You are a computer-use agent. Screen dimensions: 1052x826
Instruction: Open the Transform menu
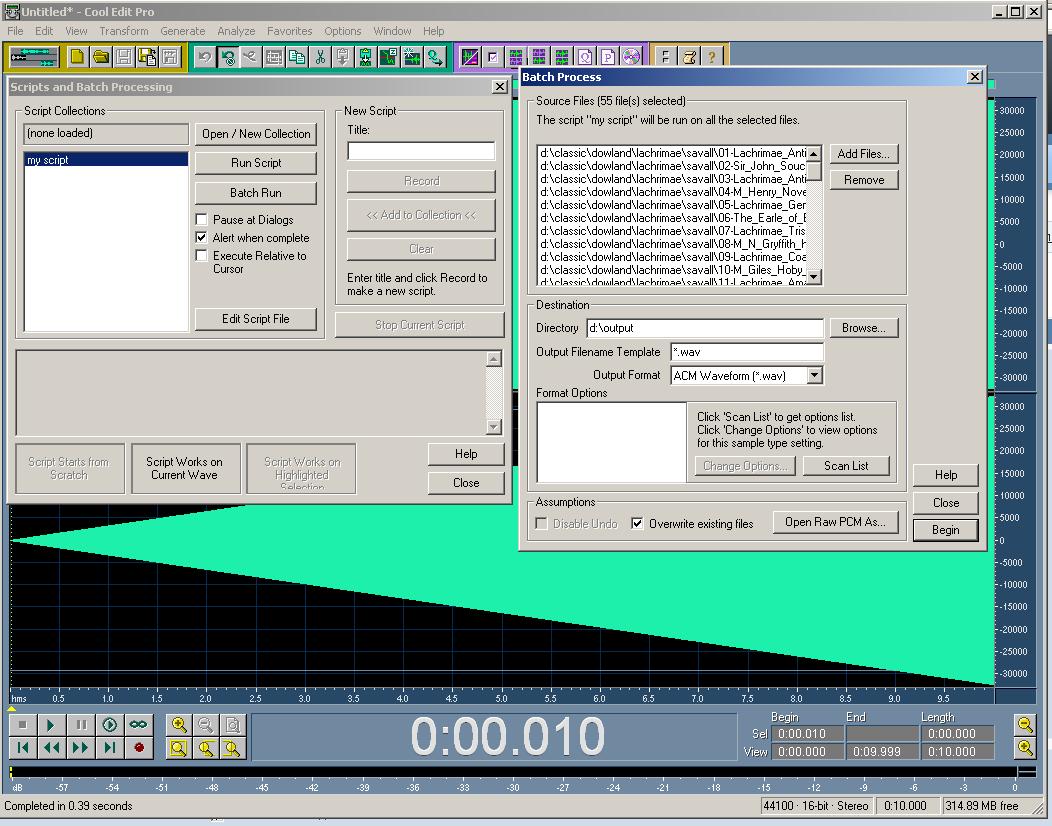coord(124,31)
